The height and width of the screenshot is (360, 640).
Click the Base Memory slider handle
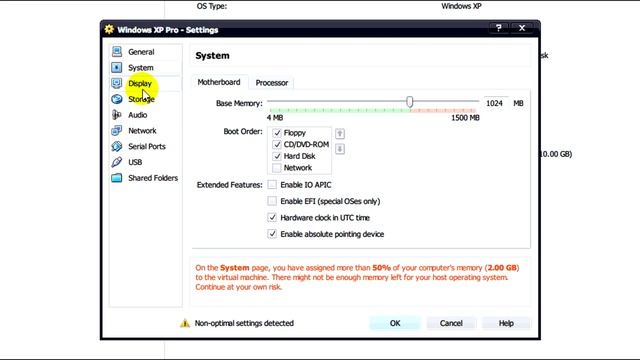click(410, 102)
